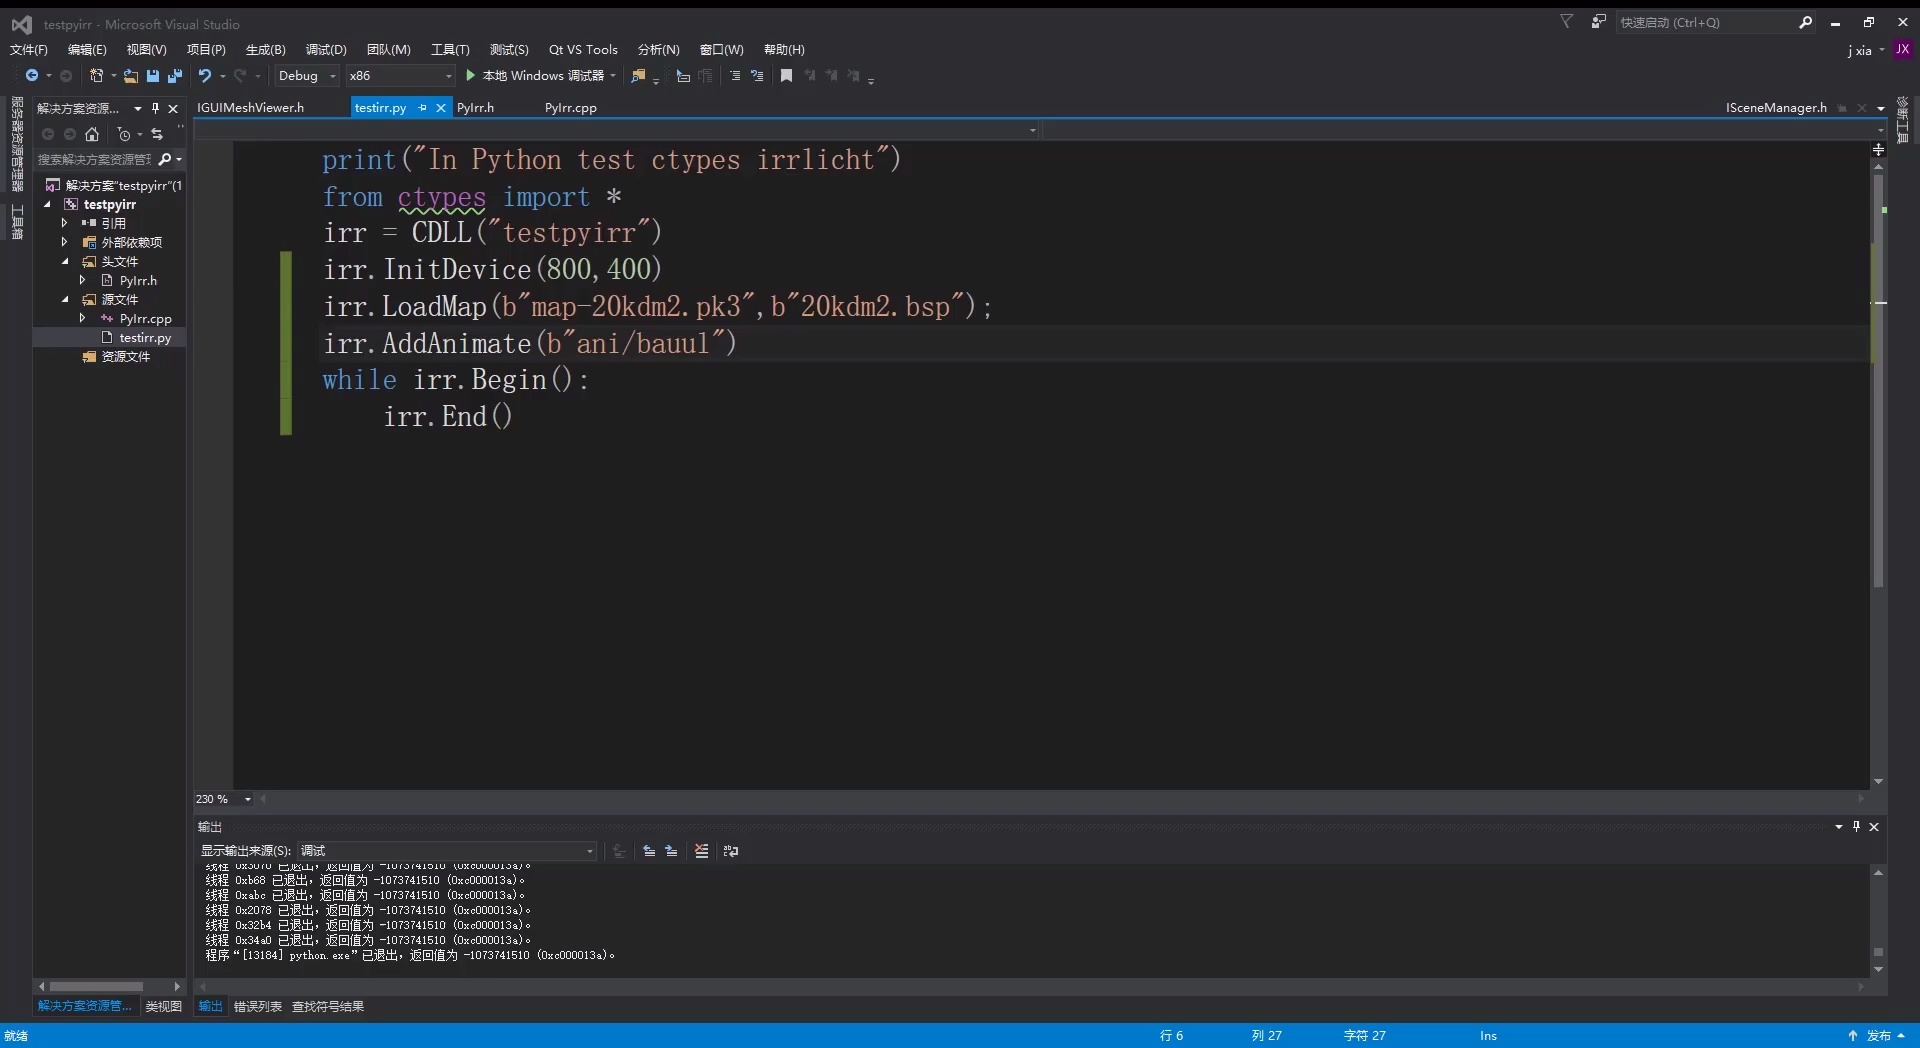Click the Home icon in Solution Explorer
The image size is (1920, 1048).
click(92, 134)
